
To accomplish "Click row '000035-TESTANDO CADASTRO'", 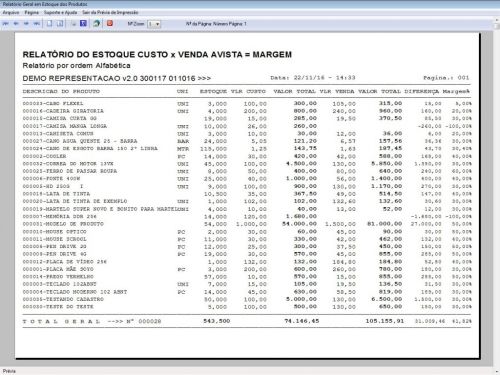I will [x=247, y=299].
